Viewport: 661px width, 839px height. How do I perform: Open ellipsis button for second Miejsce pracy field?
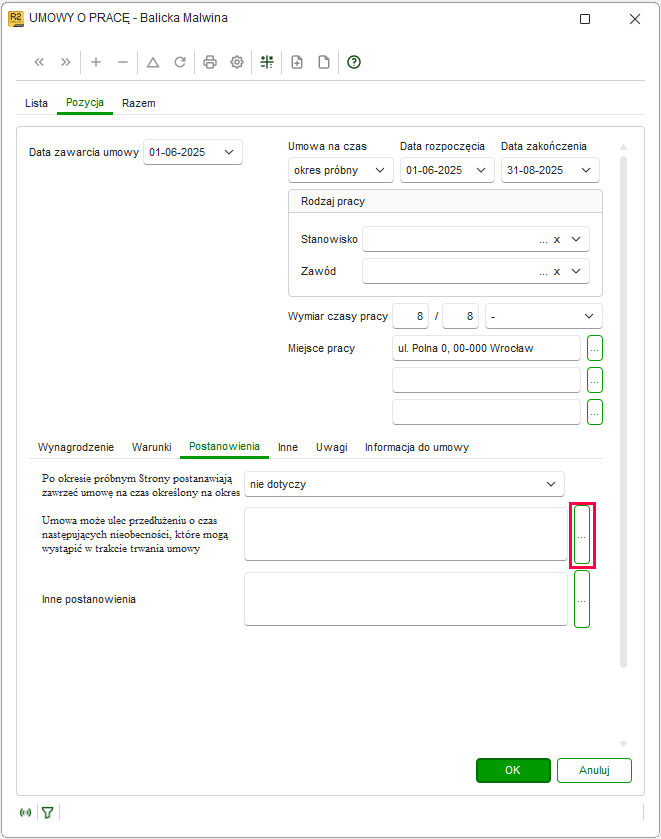tap(595, 380)
